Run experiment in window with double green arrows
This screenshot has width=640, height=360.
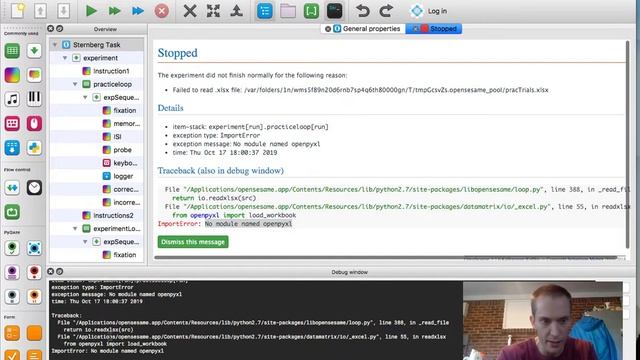(115, 11)
